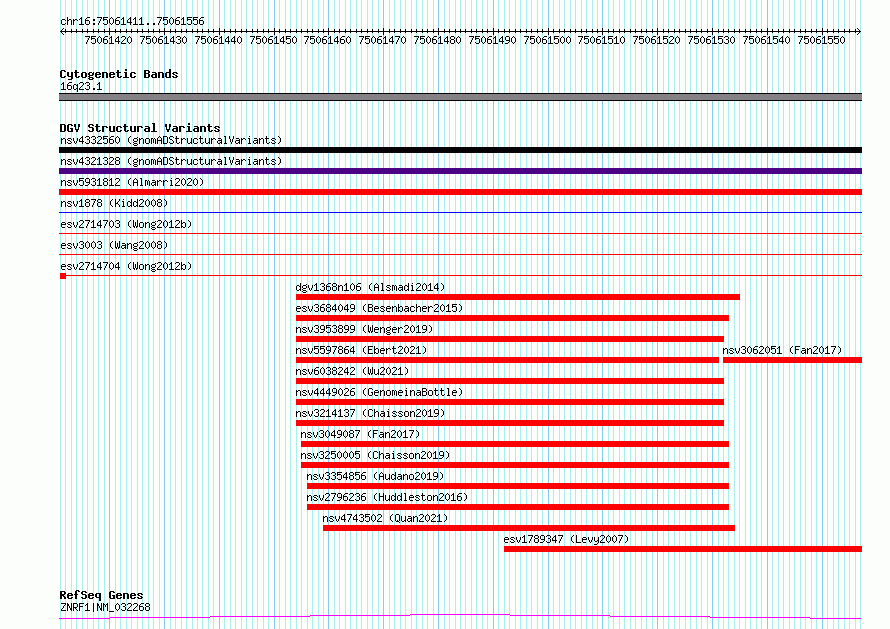Click the red bar of nsv5931812

[460, 192]
